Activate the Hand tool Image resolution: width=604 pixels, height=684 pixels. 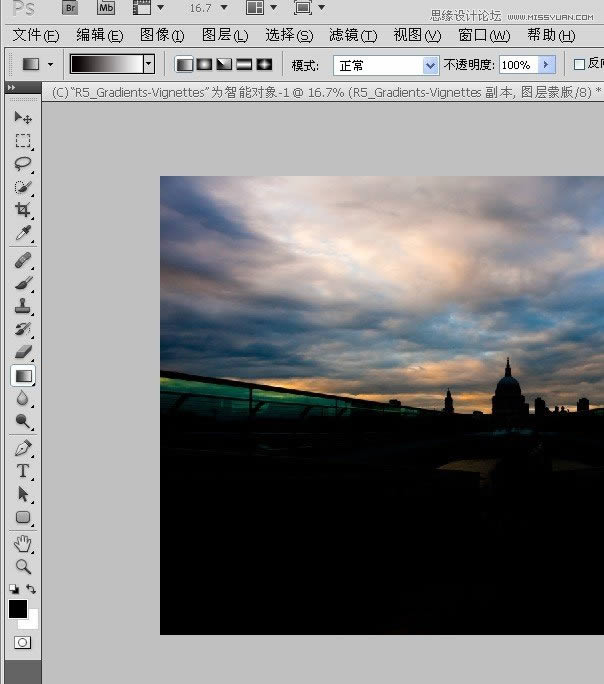(23, 543)
